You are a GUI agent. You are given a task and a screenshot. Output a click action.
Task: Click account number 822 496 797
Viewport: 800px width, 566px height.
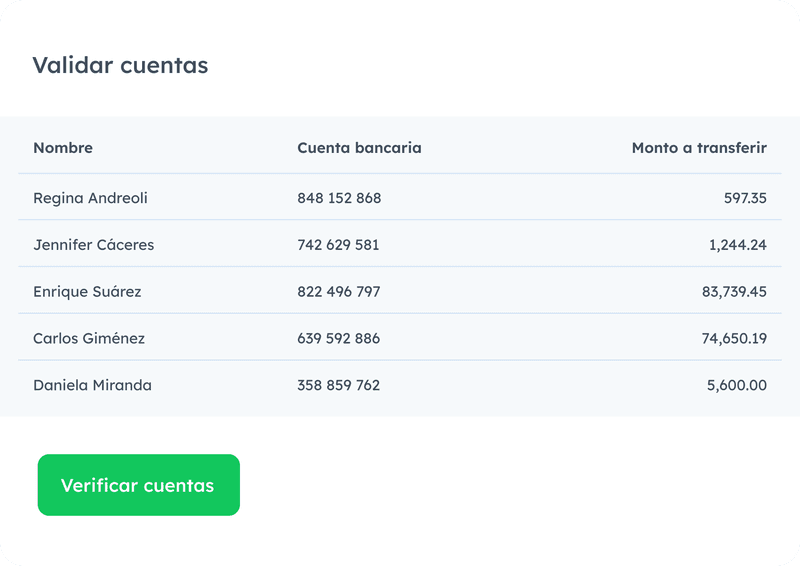[x=339, y=291]
